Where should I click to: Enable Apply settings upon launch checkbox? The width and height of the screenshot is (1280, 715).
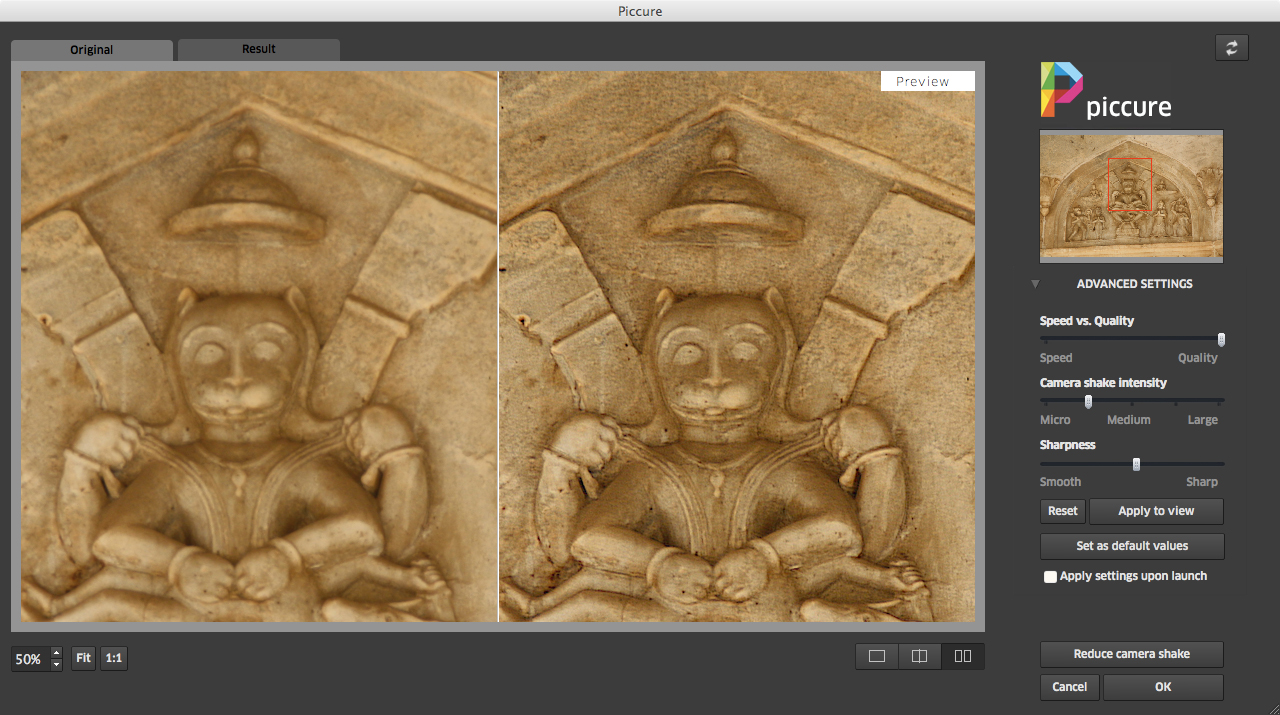coord(1050,577)
